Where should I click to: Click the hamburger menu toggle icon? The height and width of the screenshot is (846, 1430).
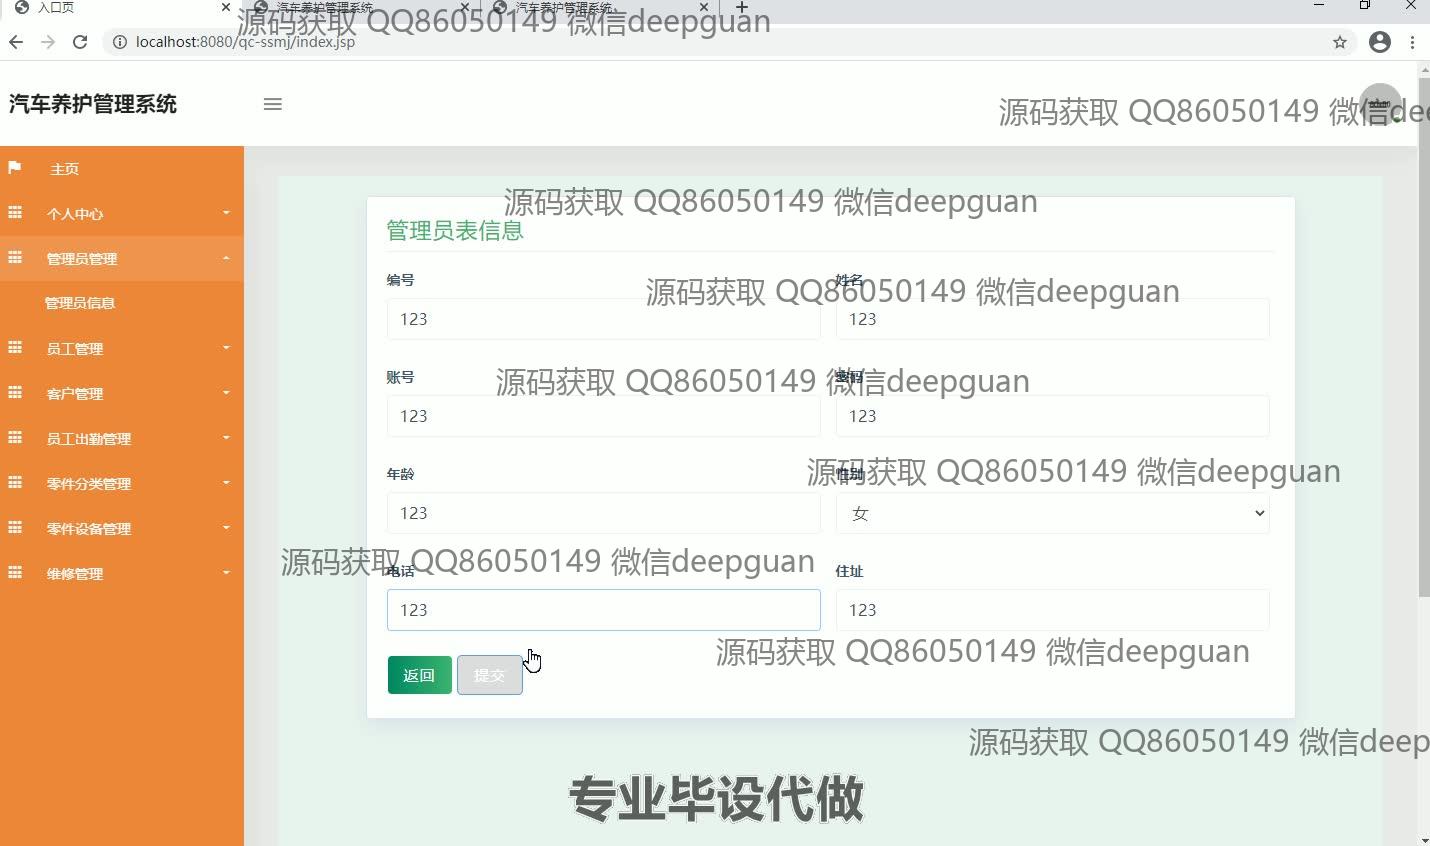[272, 104]
